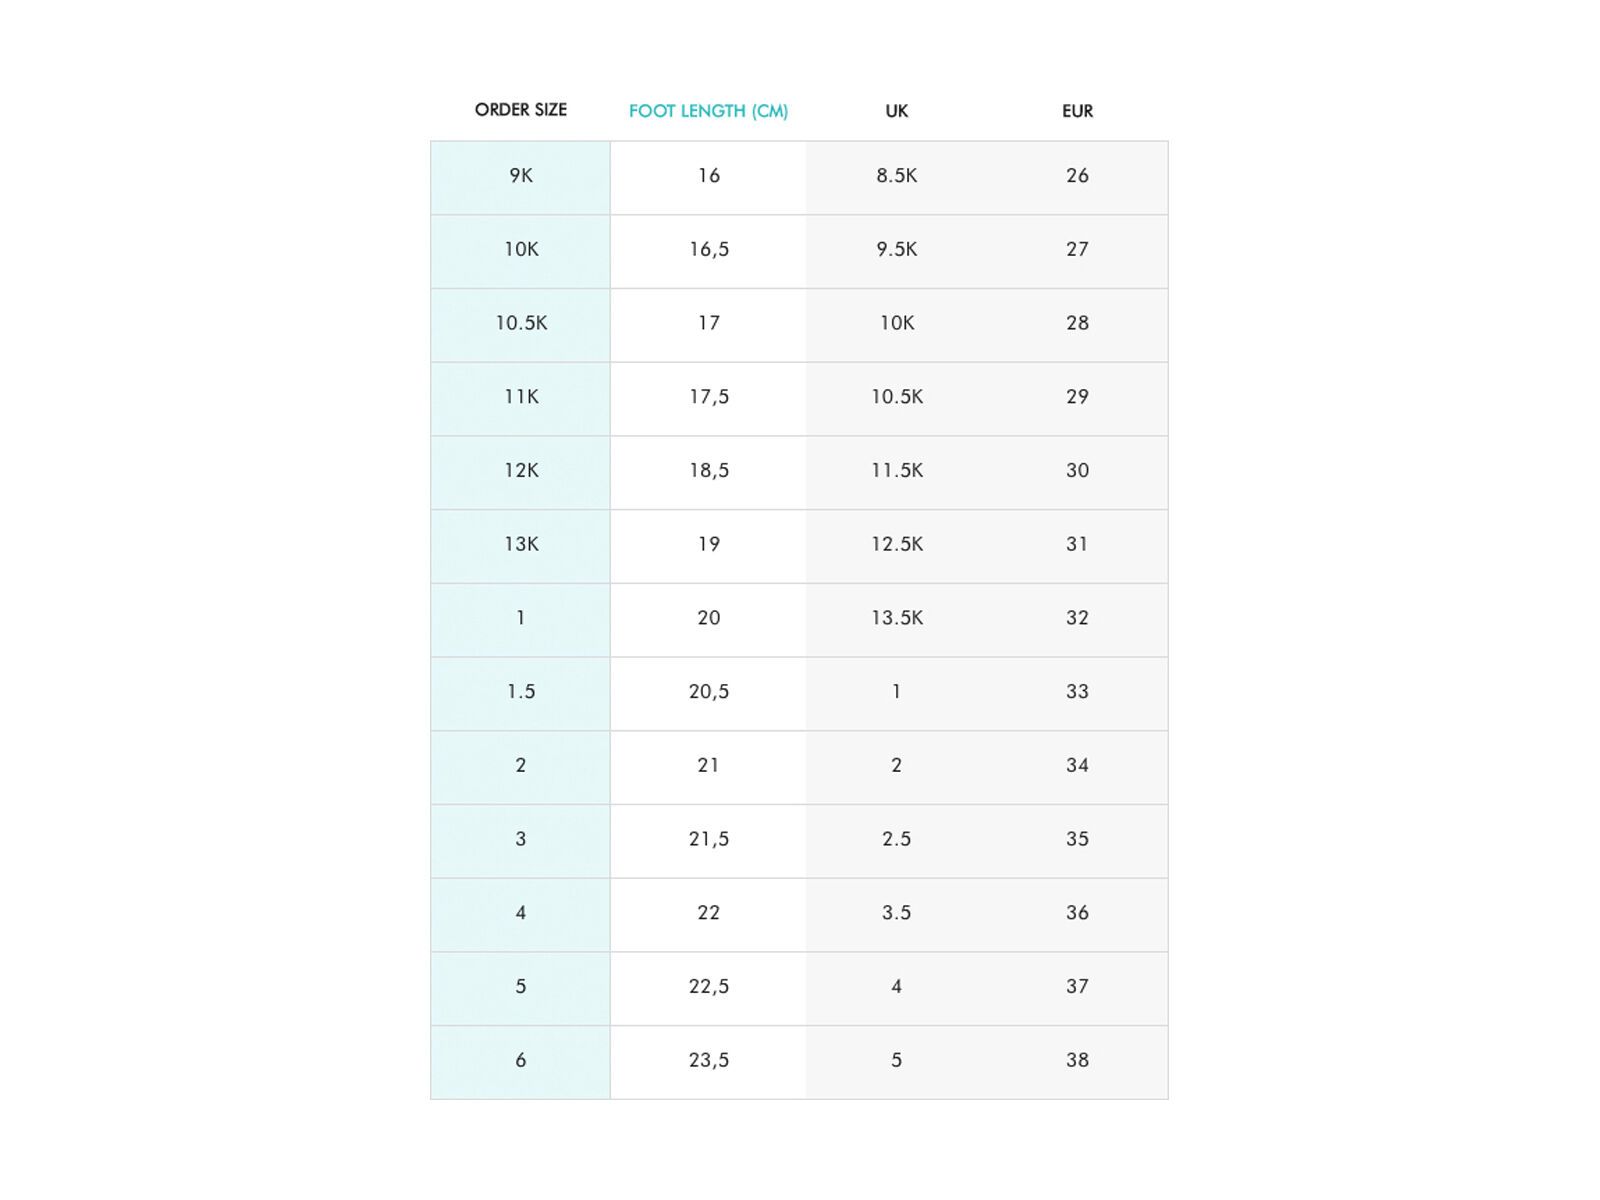Viewport: 1600px width, 1200px height.
Task: Click EUR size 38 cell
Action: click(1077, 1060)
